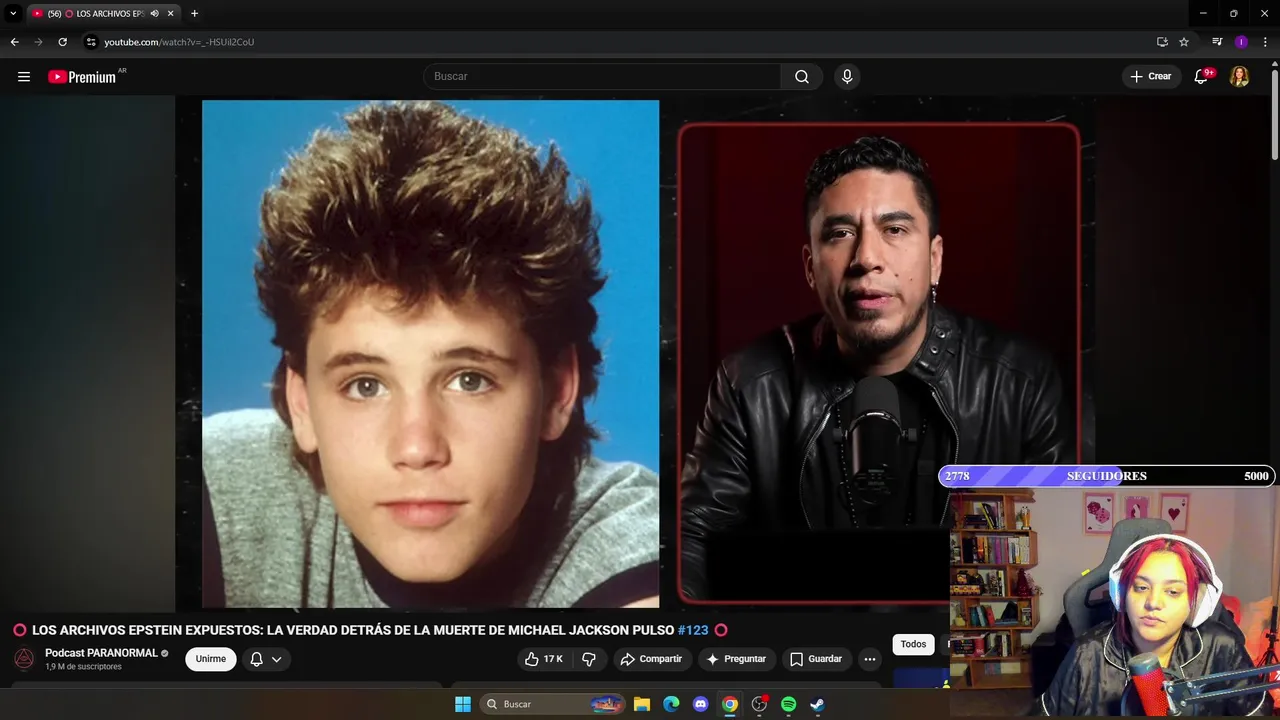This screenshot has height=720, width=1280.
Task: Open the account avatar menu
Action: point(1239,76)
